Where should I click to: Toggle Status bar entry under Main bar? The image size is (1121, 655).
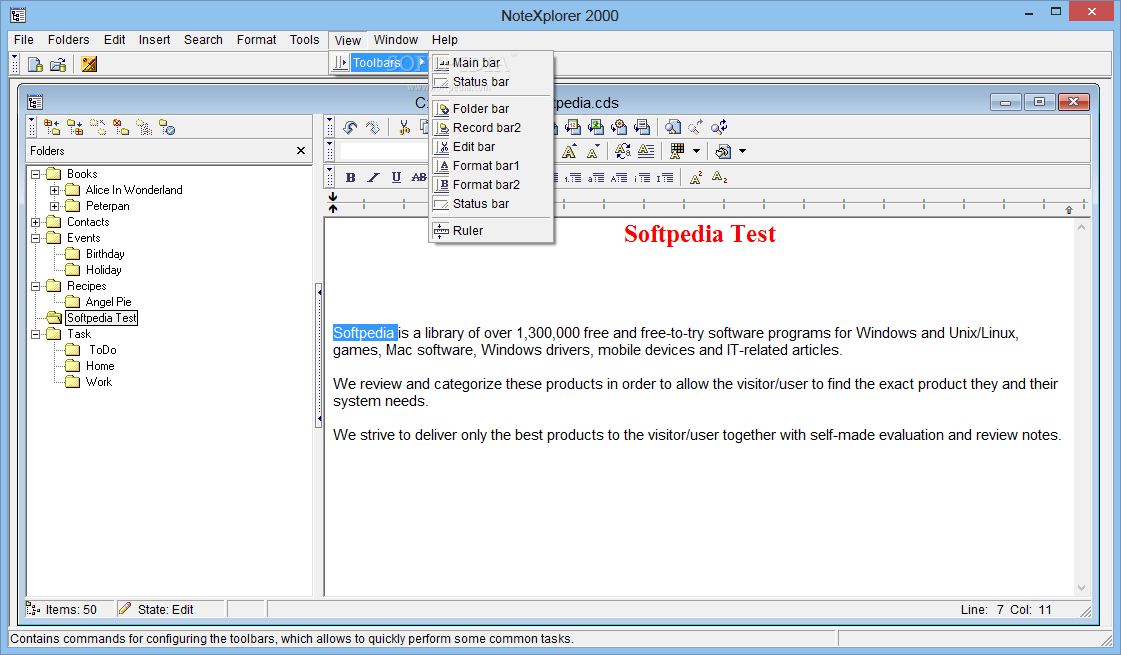pyautogui.click(x=491, y=82)
